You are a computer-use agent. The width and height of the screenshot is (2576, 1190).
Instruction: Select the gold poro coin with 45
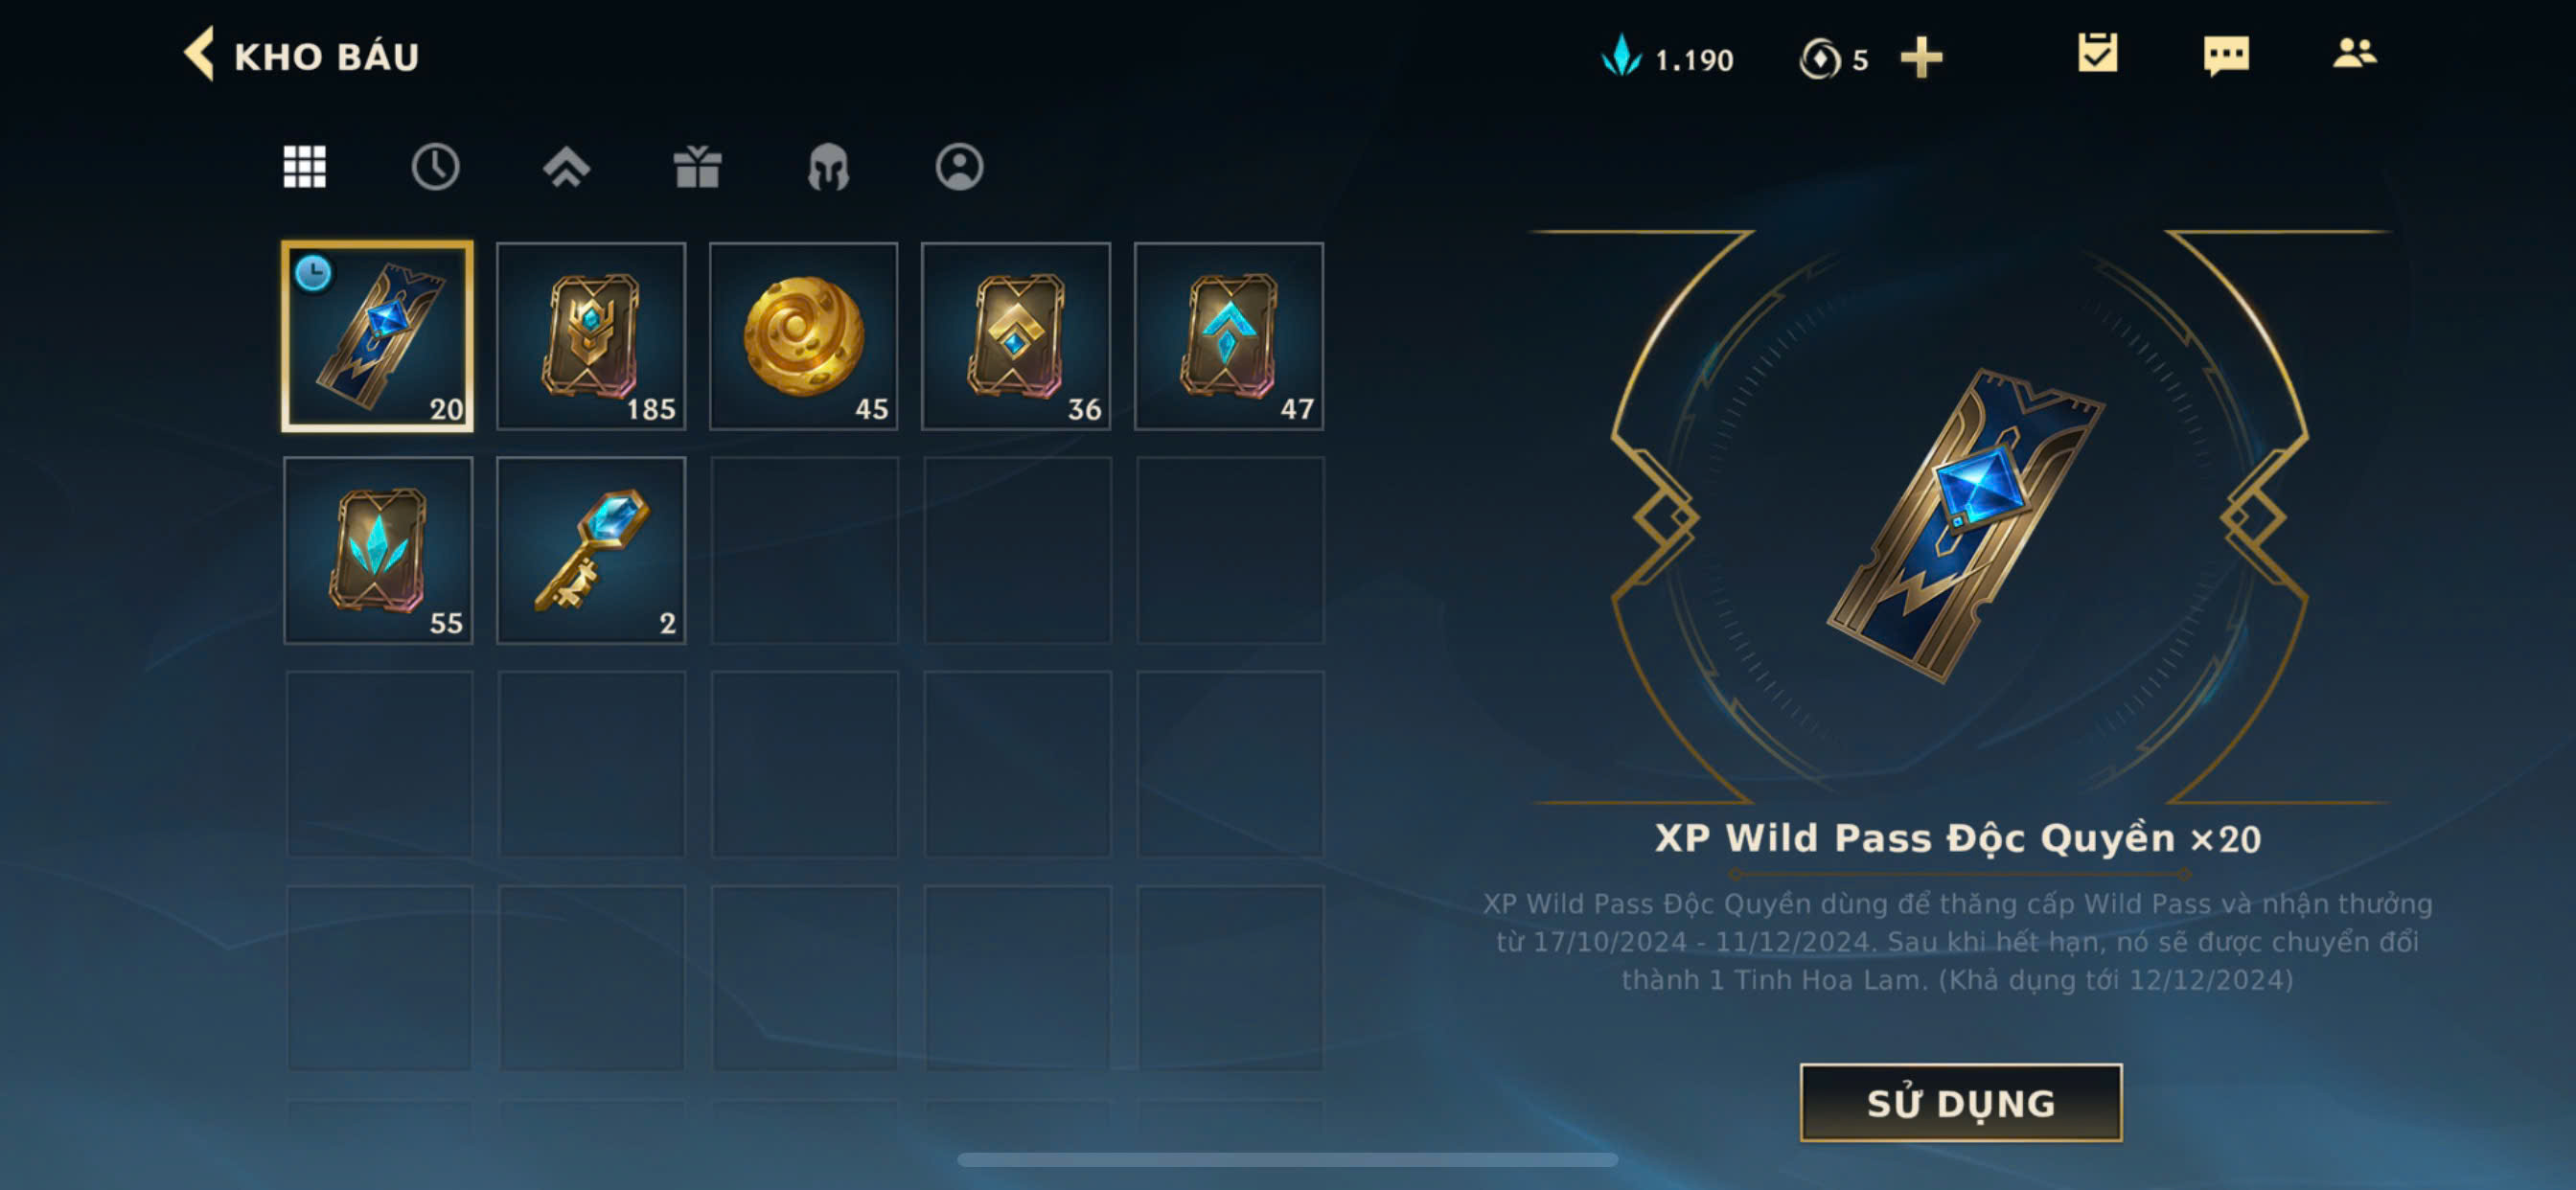click(x=803, y=336)
